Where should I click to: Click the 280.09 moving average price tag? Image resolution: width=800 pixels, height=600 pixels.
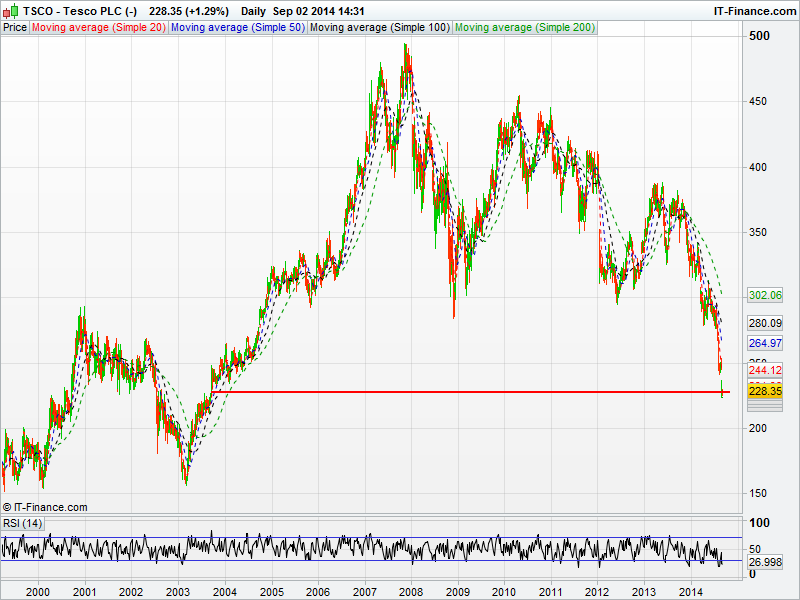[x=764, y=323]
